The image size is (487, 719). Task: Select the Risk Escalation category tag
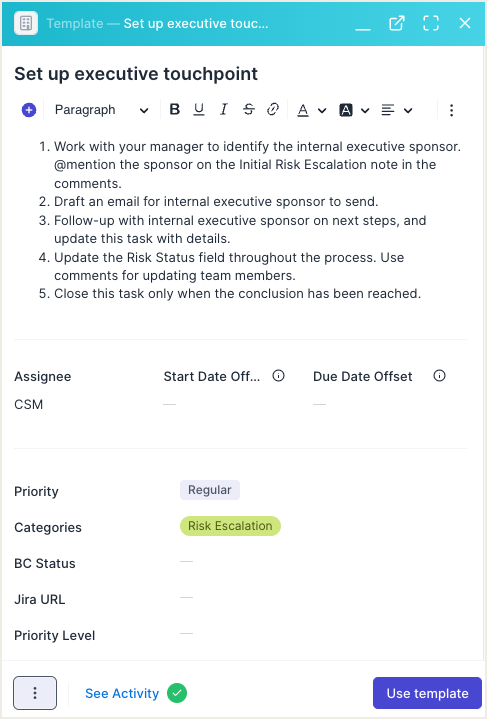coord(230,526)
